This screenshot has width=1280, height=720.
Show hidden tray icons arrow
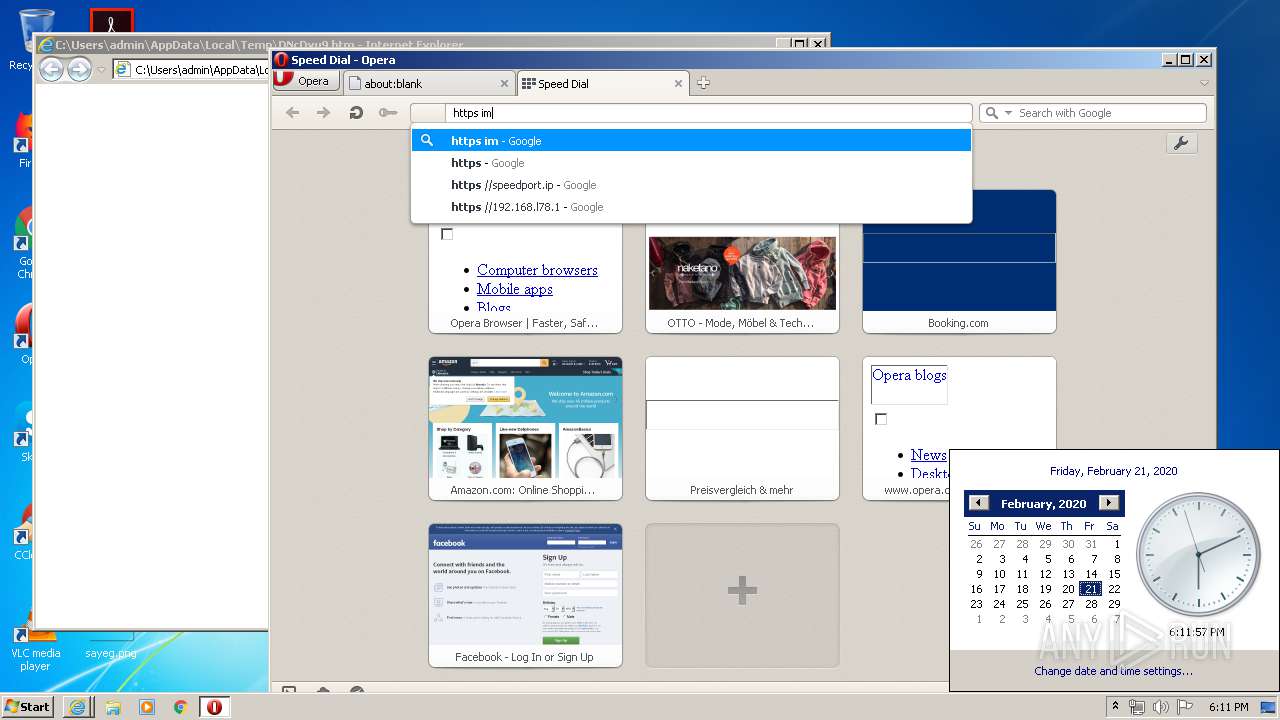coord(1116,707)
